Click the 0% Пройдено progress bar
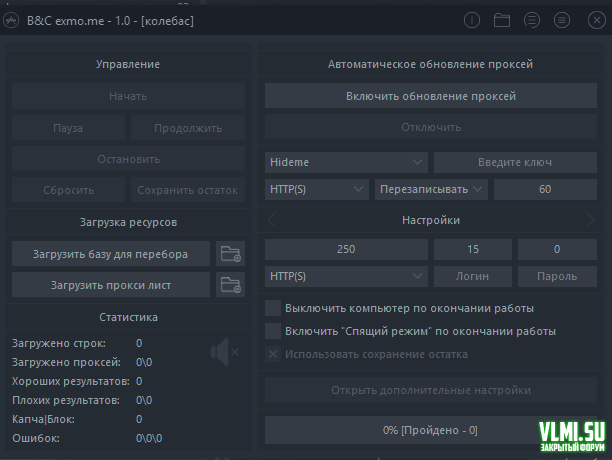Screen dimensions: 612x460 [x=431, y=429]
